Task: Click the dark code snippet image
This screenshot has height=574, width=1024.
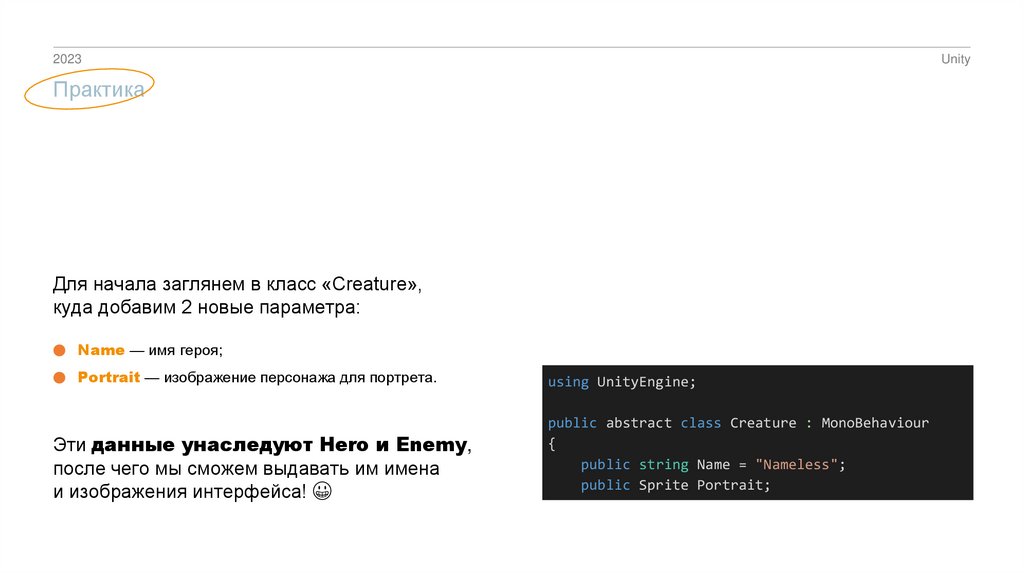Action: click(758, 433)
